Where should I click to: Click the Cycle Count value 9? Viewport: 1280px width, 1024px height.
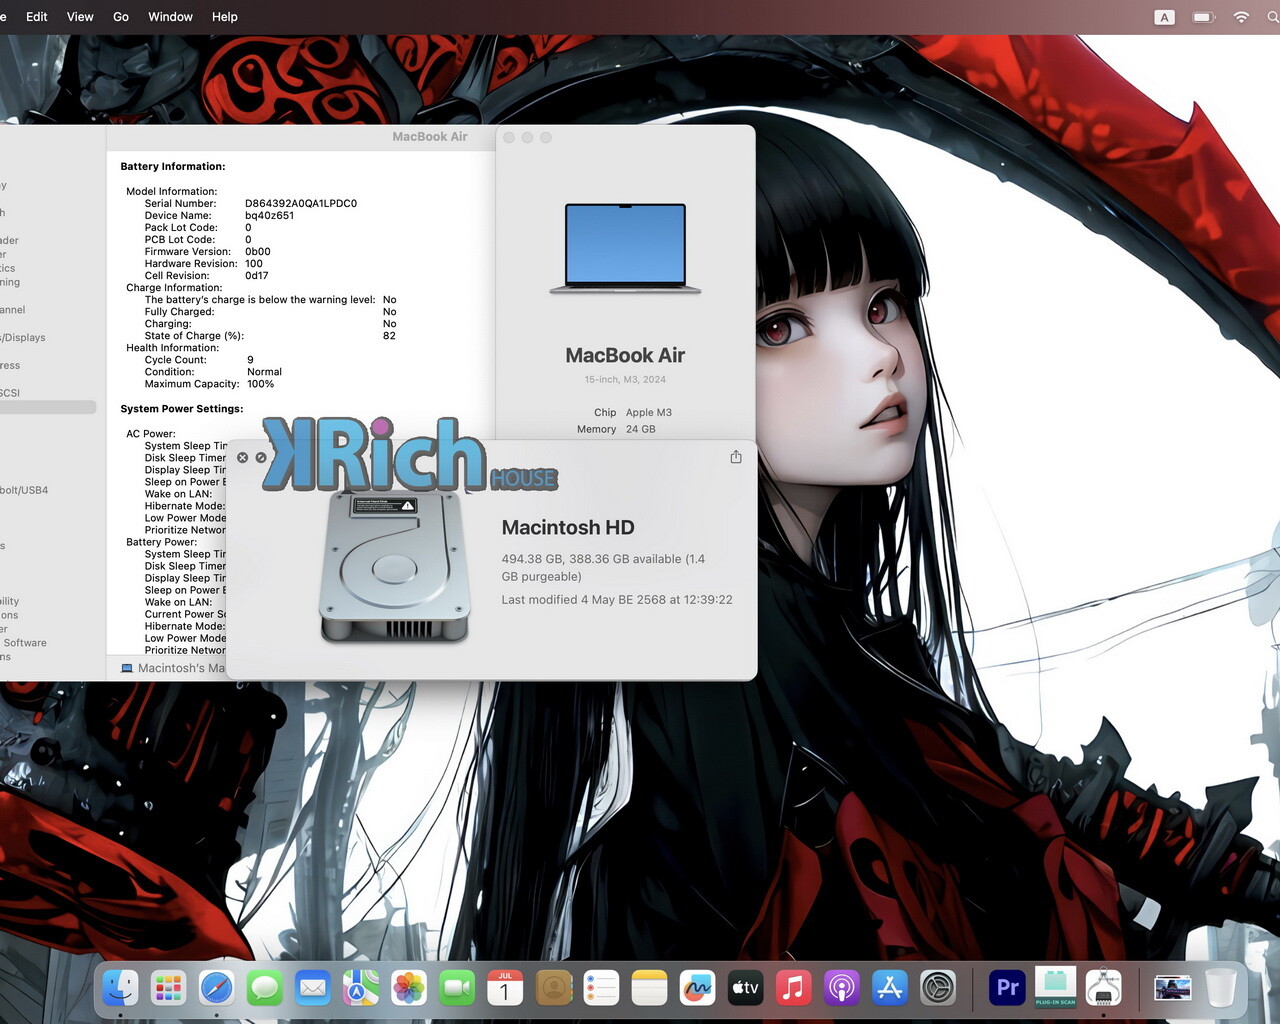[250, 360]
